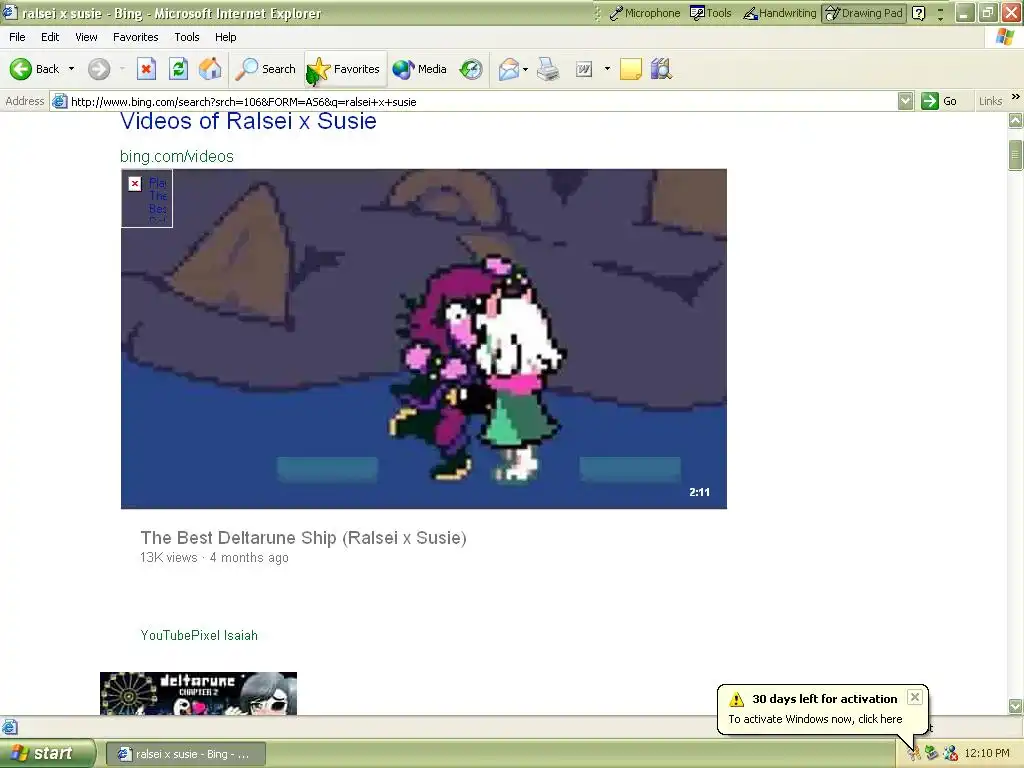The height and width of the screenshot is (768, 1024).
Task: Open the Windows Start menu
Action: [x=47, y=753]
